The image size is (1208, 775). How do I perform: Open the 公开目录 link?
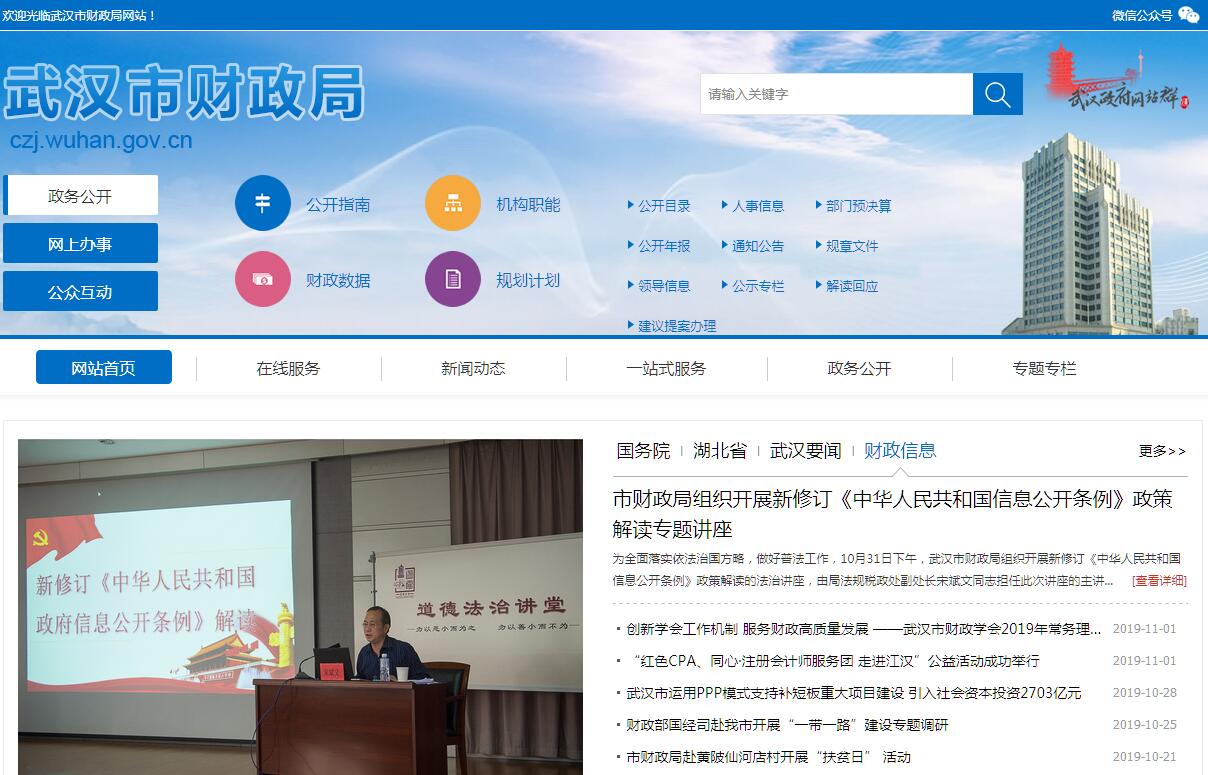(664, 206)
